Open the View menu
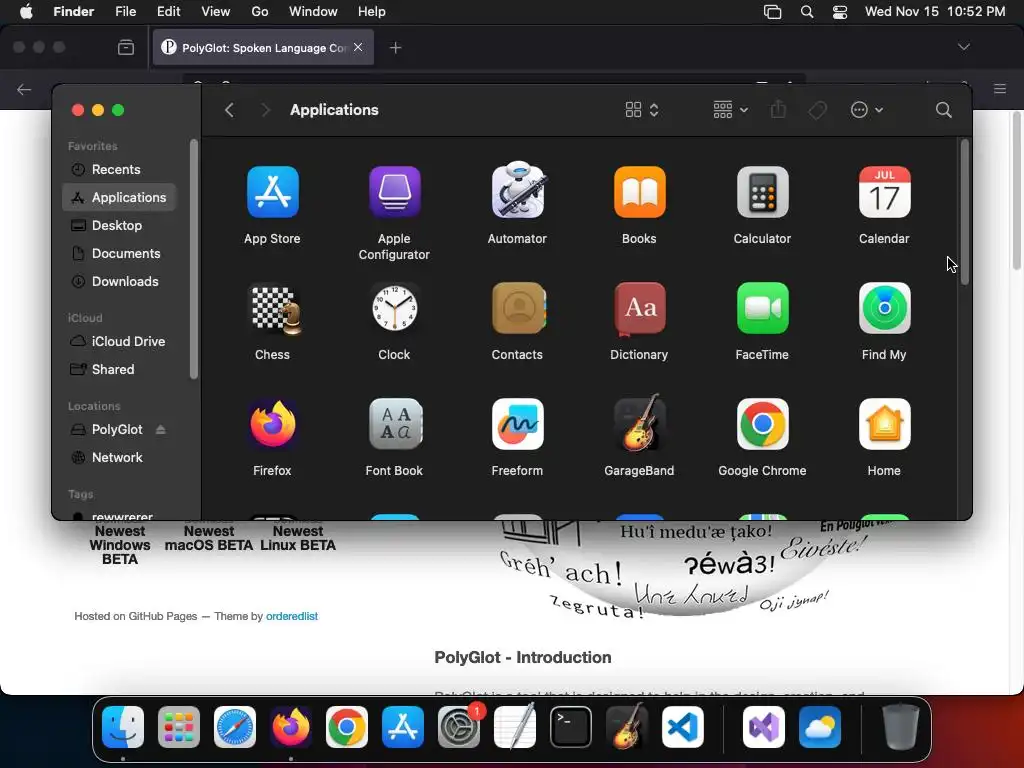 click(216, 12)
